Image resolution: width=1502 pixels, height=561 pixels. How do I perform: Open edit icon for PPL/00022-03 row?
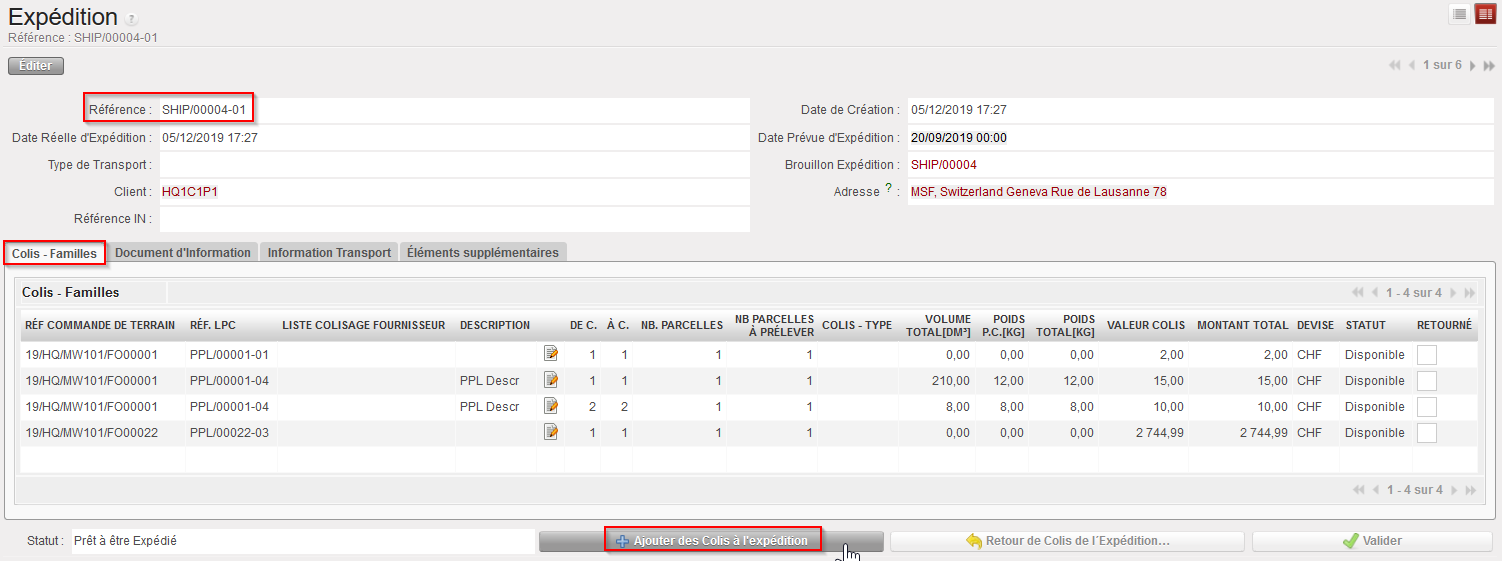[551, 432]
